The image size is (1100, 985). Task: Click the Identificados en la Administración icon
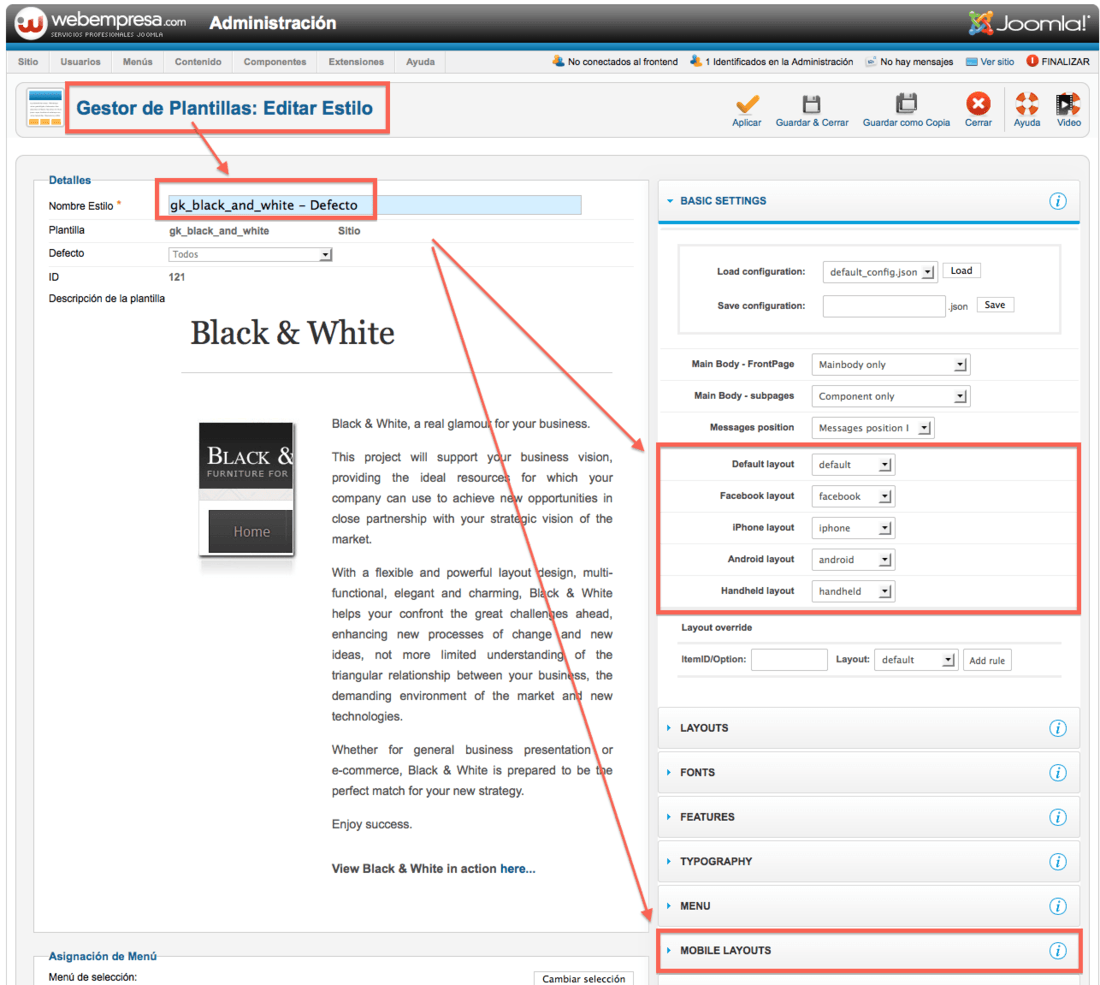click(696, 61)
